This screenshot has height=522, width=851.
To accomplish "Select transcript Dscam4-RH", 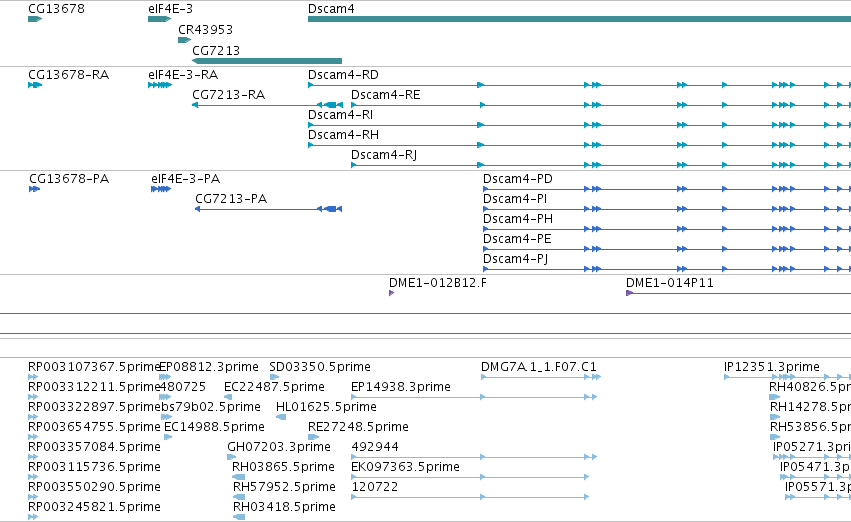I will pyautogui.click(x=343, y=135).
